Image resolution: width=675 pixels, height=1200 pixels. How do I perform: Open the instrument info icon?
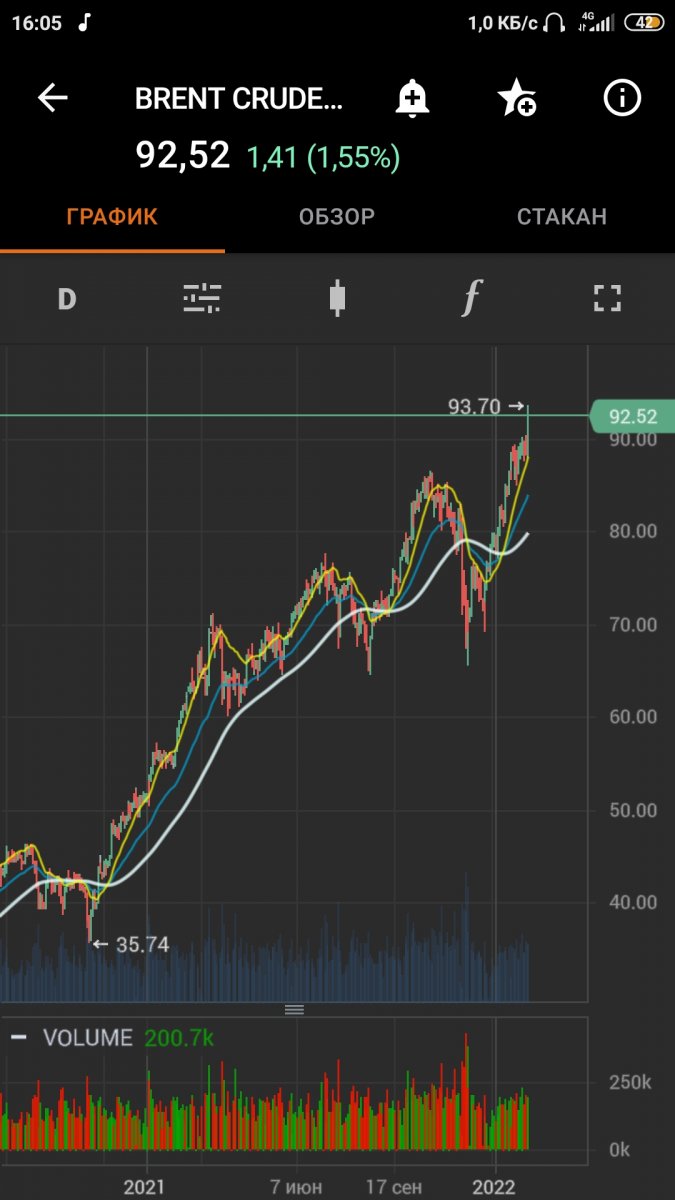pyautogui.click(x=622, y=98)
